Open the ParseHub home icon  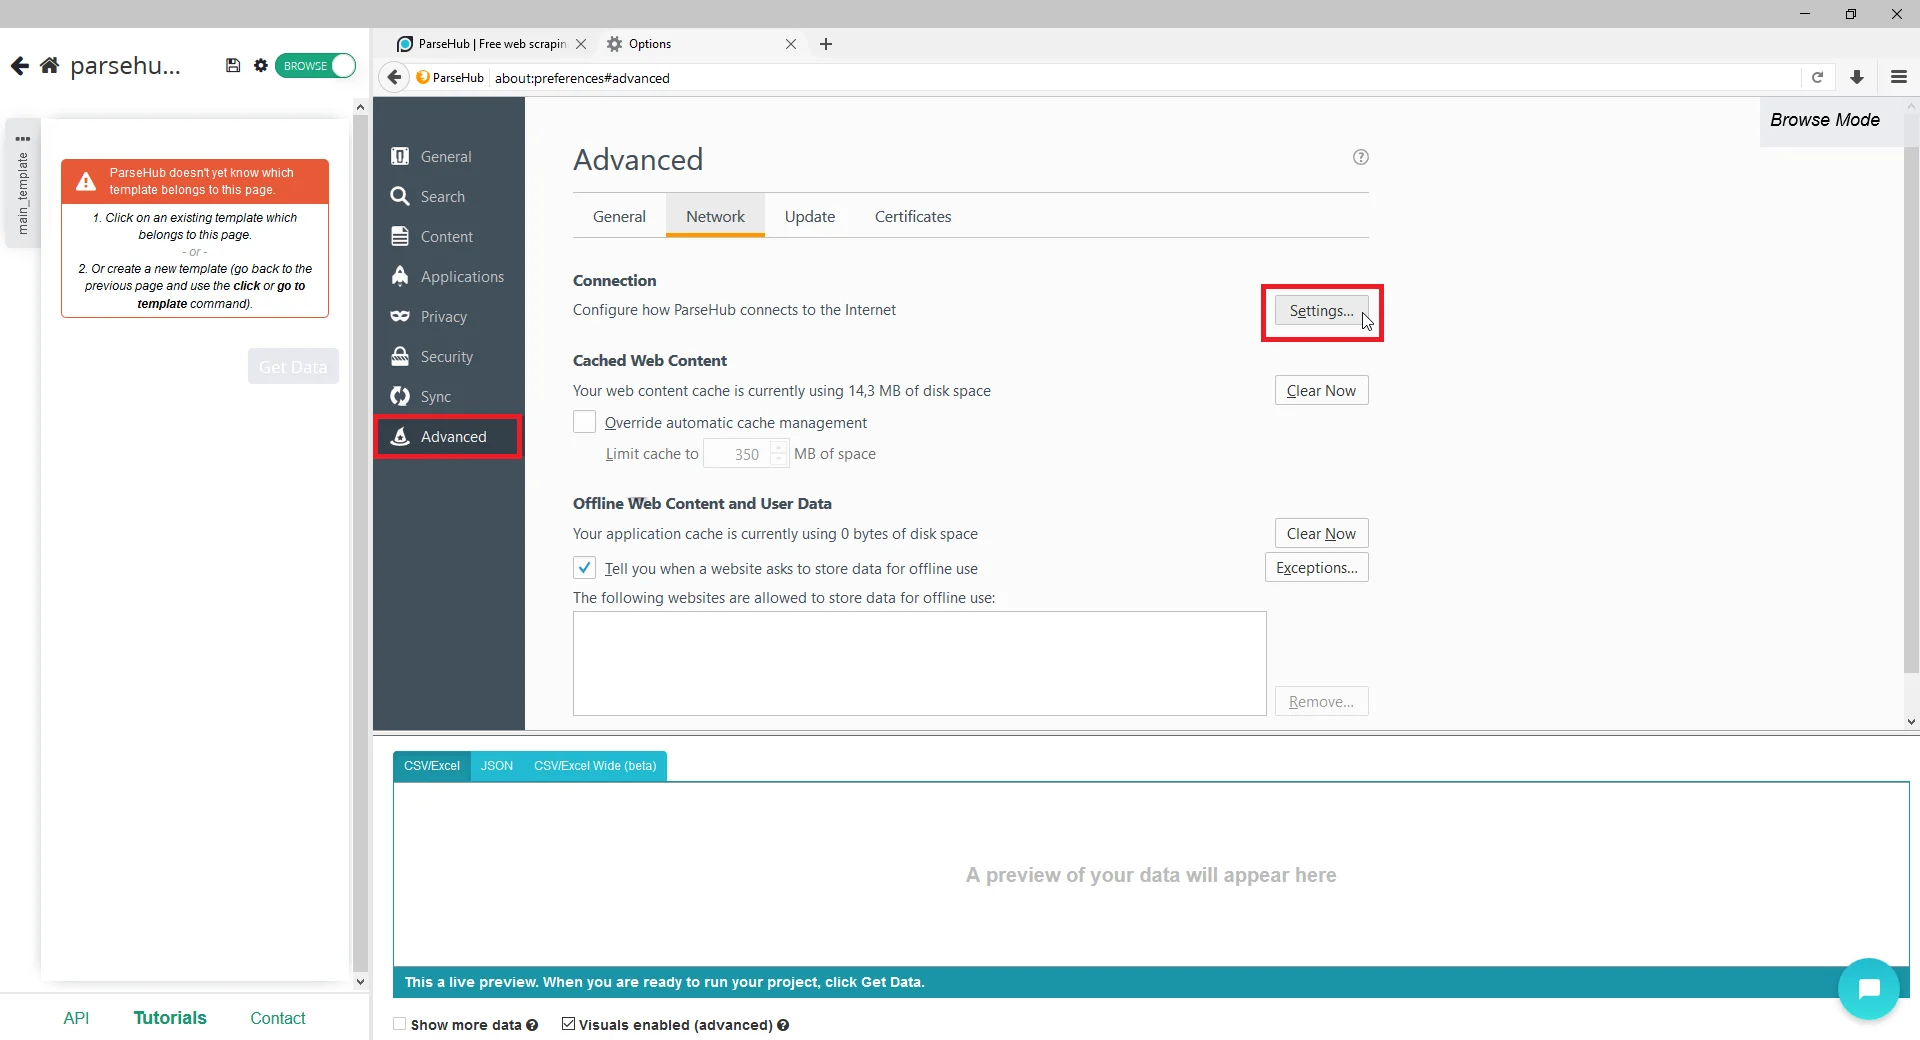pos(49,66)
